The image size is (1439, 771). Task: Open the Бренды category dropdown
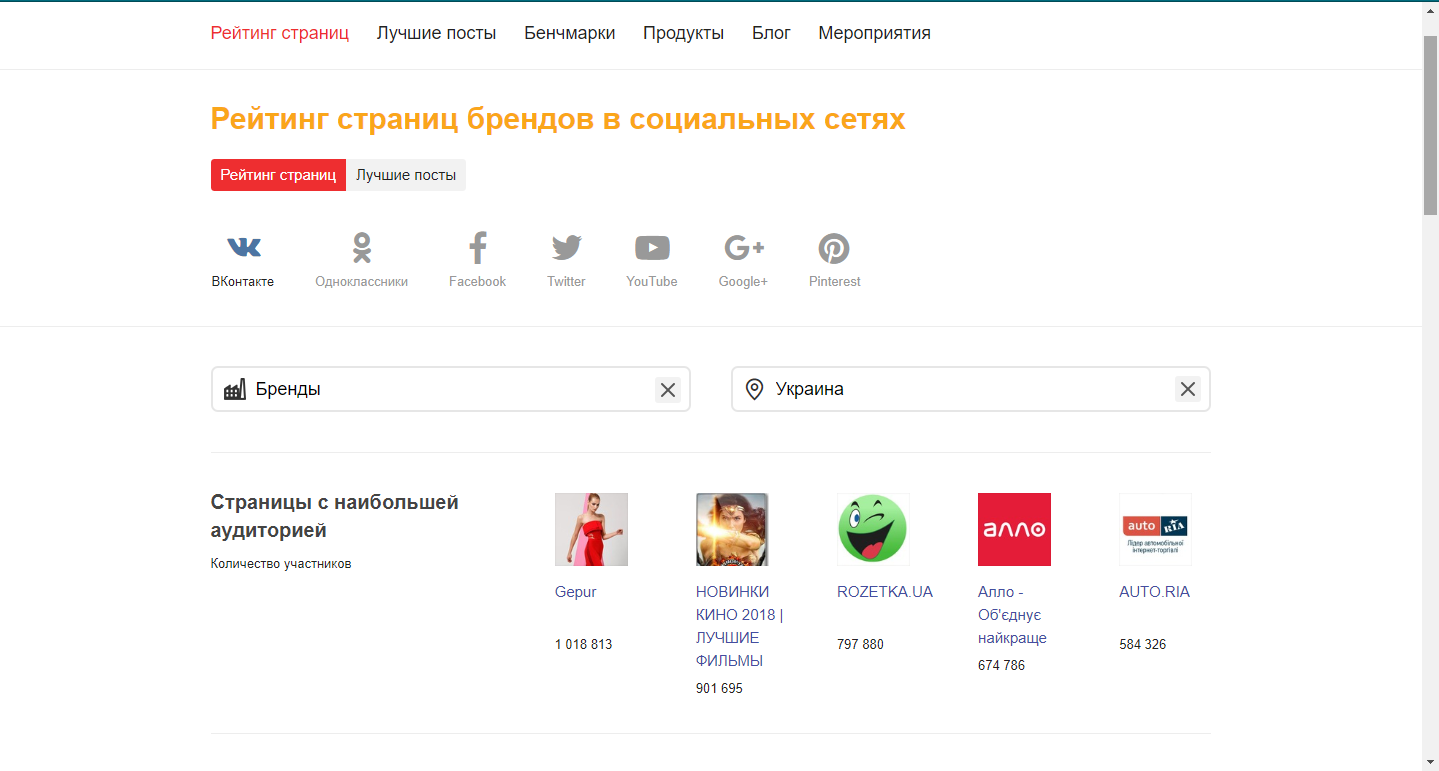click(440, 390)
